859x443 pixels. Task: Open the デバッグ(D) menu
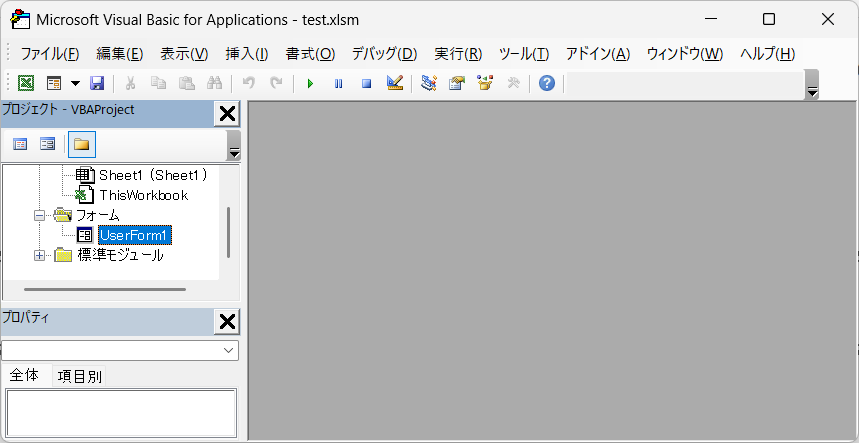point(385,54)
